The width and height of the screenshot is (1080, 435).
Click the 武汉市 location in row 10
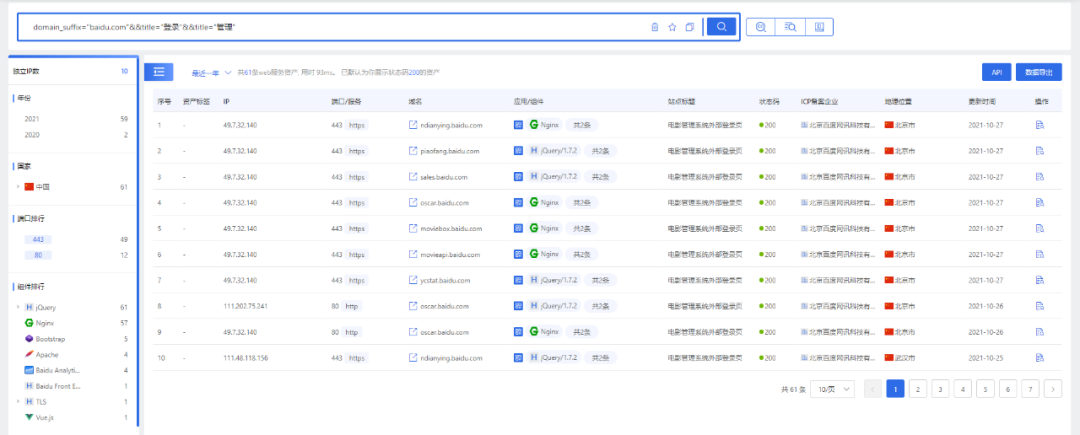(906, 357)
